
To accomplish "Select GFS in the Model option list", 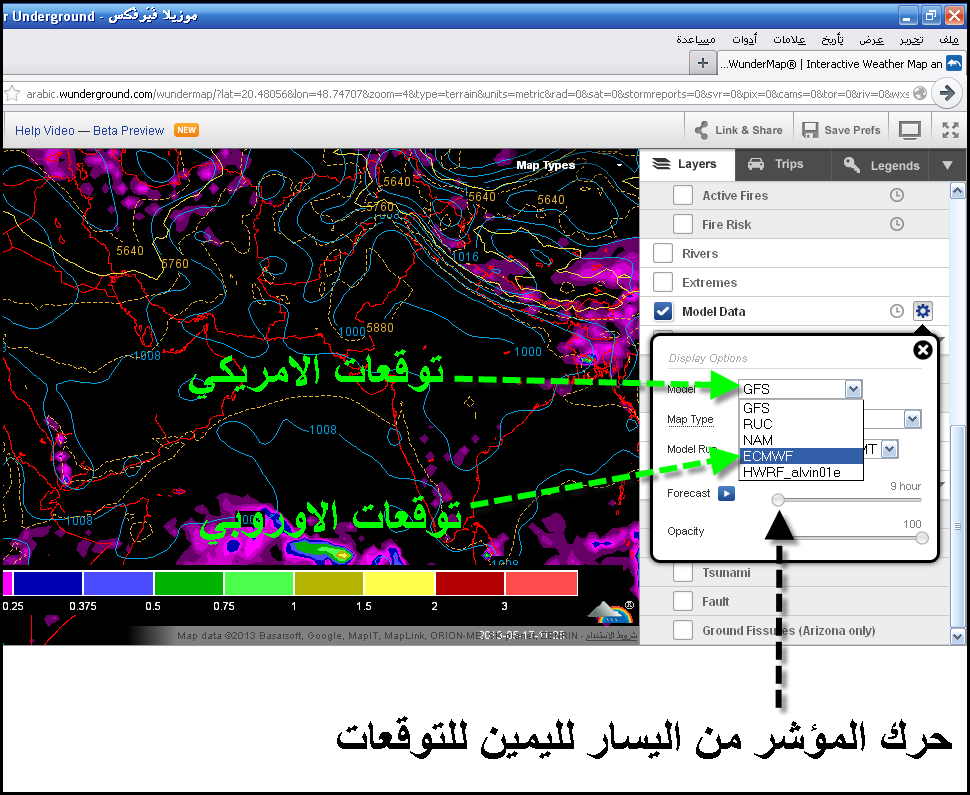I will [x=801, y=408].
